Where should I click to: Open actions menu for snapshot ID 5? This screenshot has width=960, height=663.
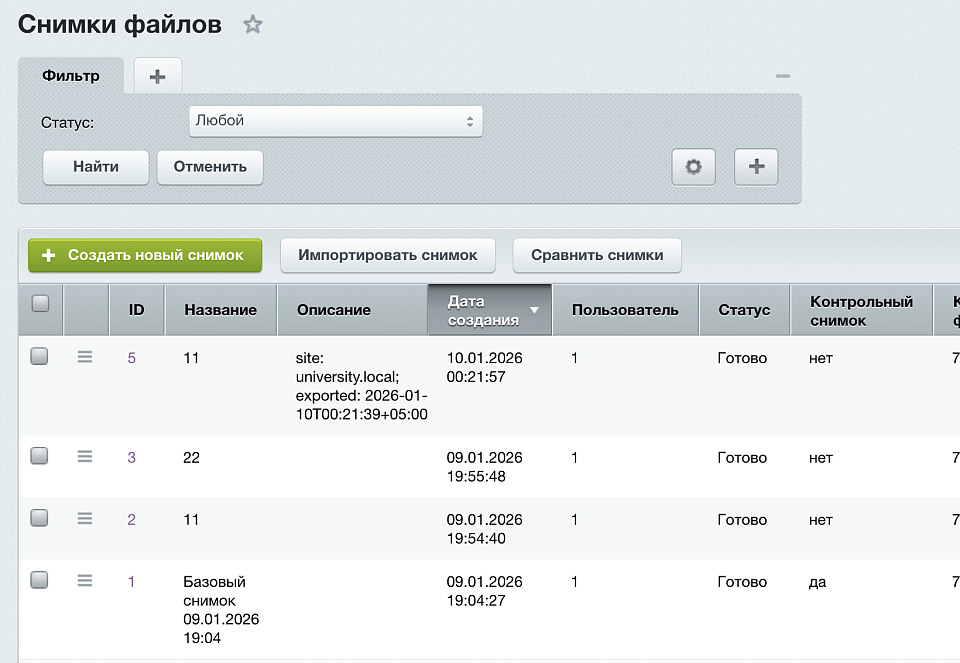pyautogui.click(x=84, y=356)
